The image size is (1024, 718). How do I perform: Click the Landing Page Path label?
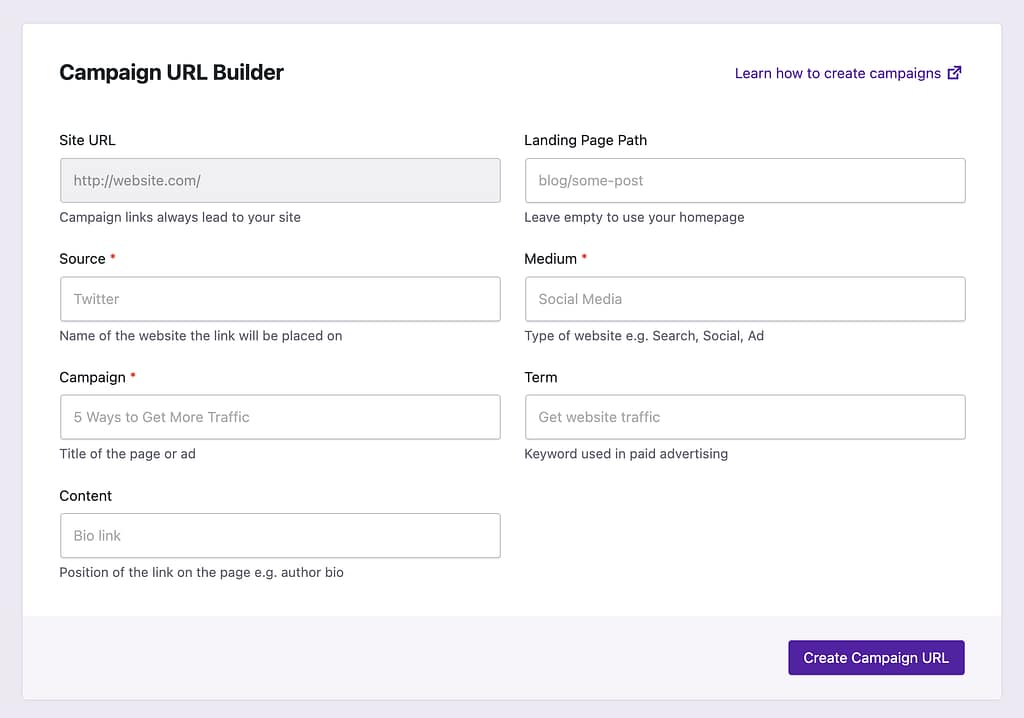(x=586, y=140)
